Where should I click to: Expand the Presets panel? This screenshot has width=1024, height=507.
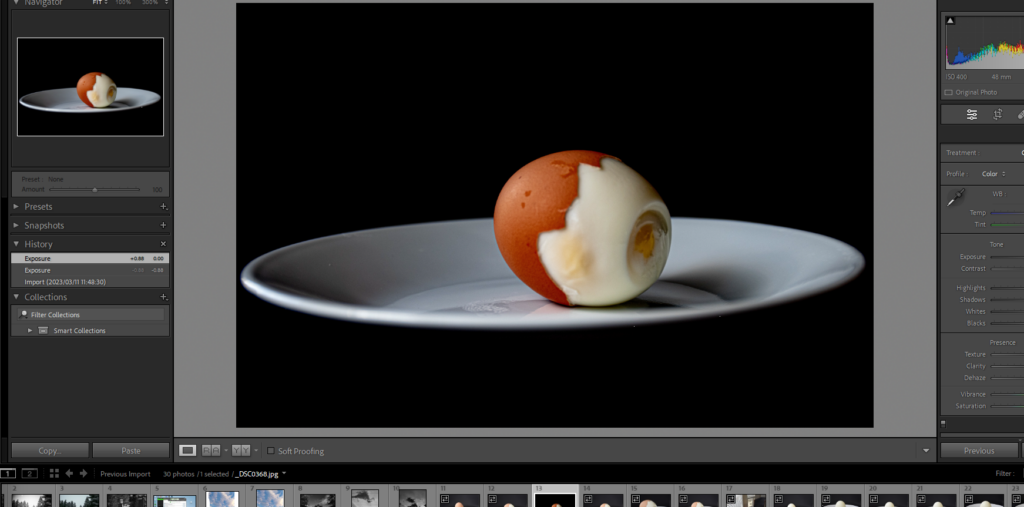(x=17, y=207)
